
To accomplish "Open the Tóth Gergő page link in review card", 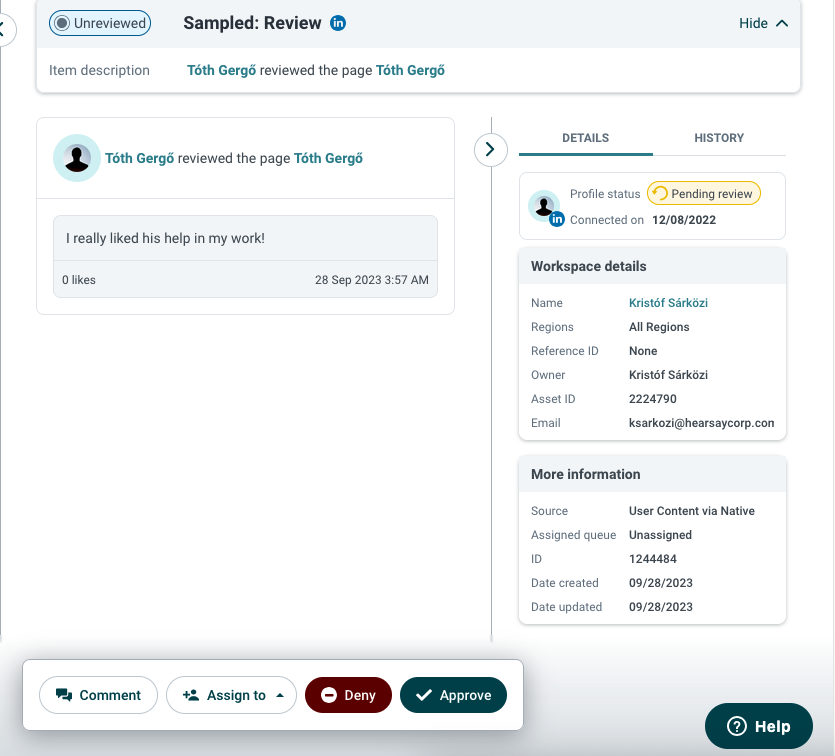I will pyautogui.click(x=328, y=158).
